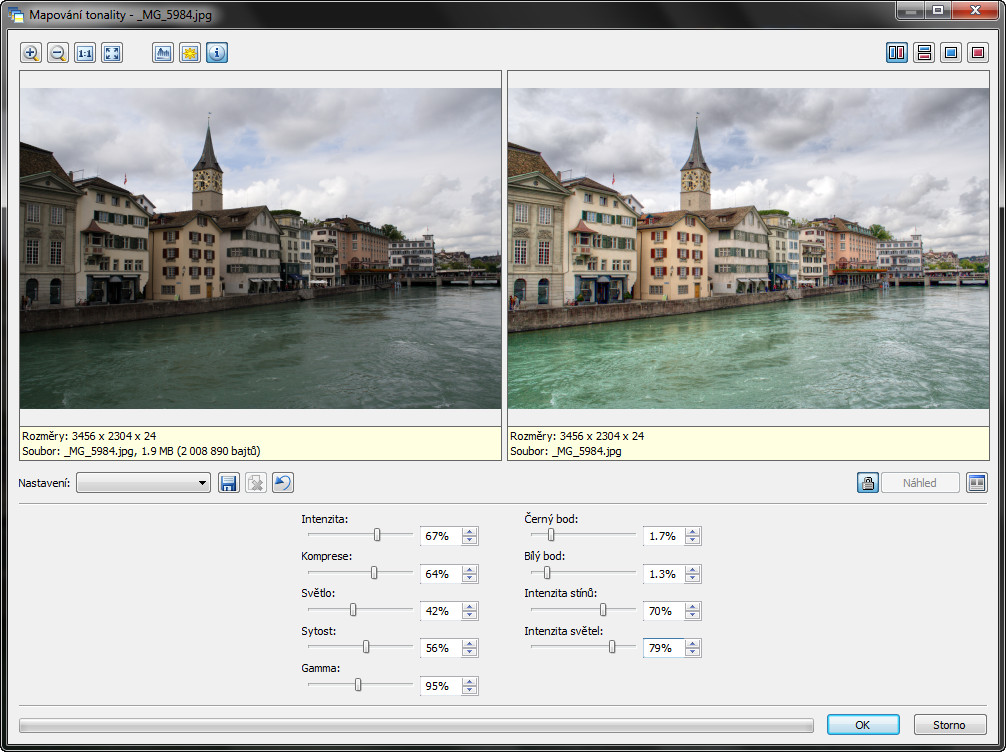
Task: Click the Bílý bod slider handle
Action: click(547, 572)
